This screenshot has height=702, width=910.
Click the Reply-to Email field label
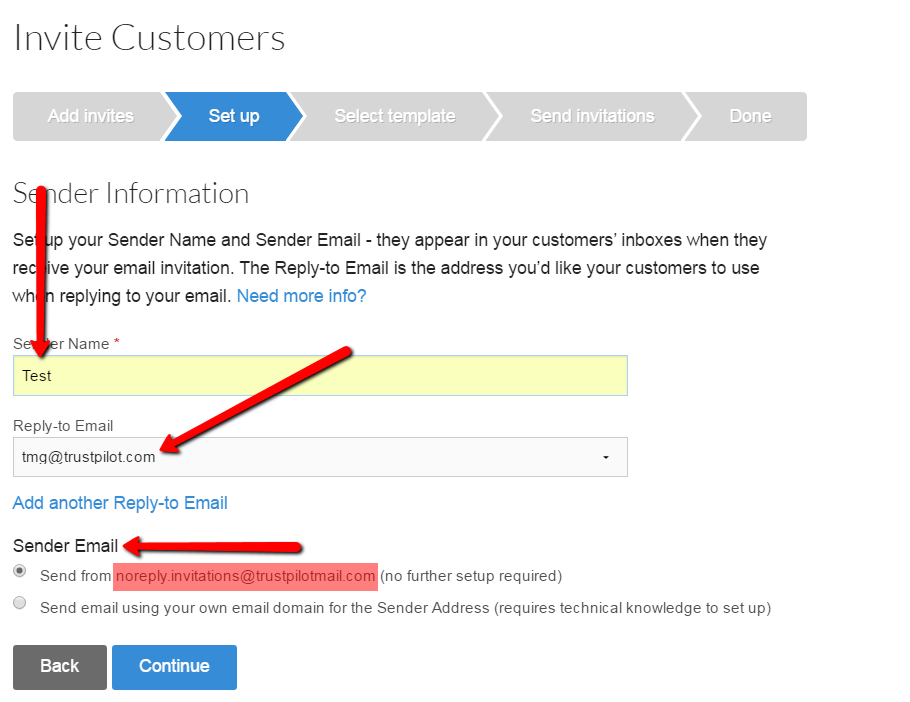point(63,426)
